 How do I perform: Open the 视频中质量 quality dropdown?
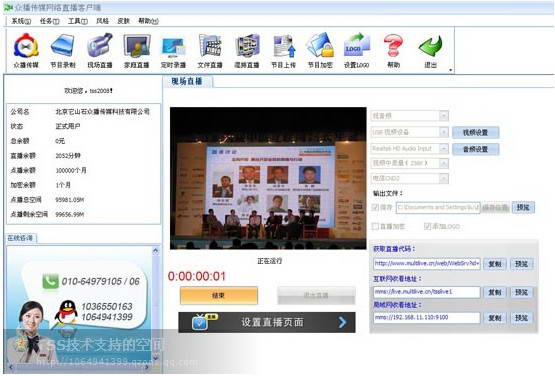click(444, 163)
